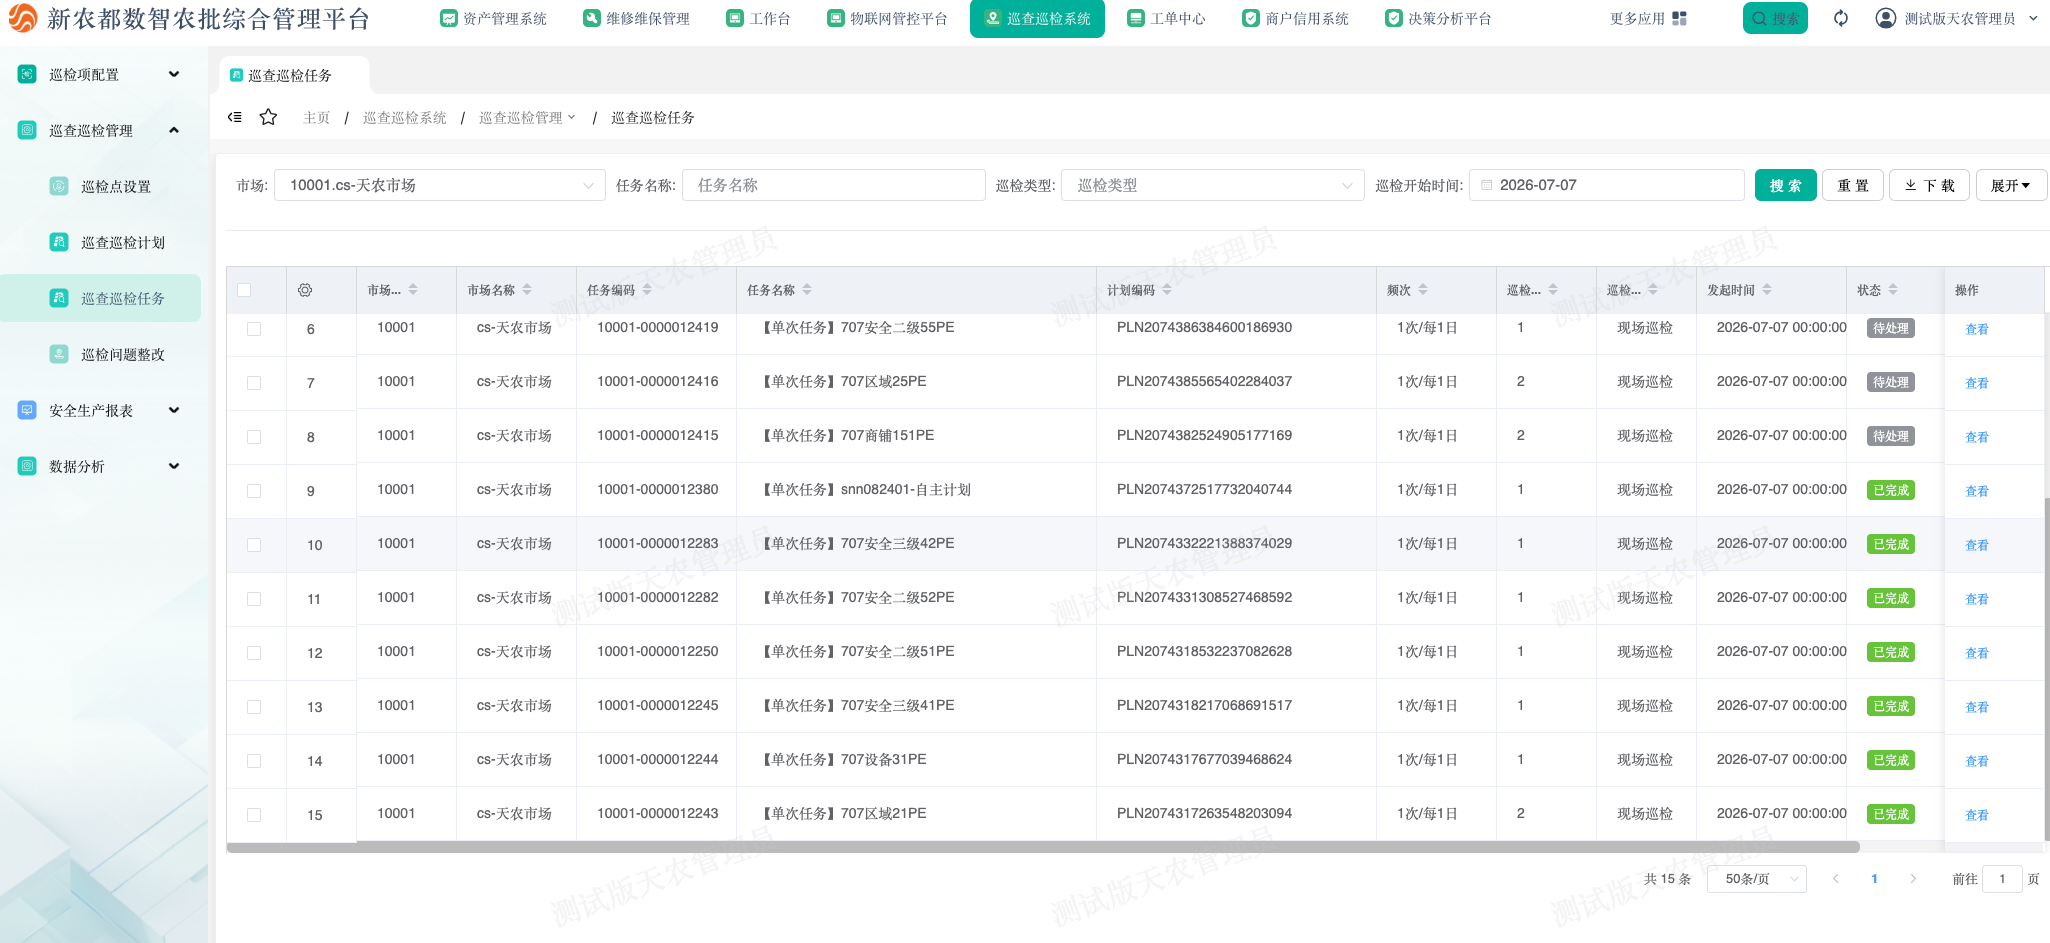This screenshot has width=2050, height=943.
Task: Select the checkbox for row 12
Action: [254, 653]
